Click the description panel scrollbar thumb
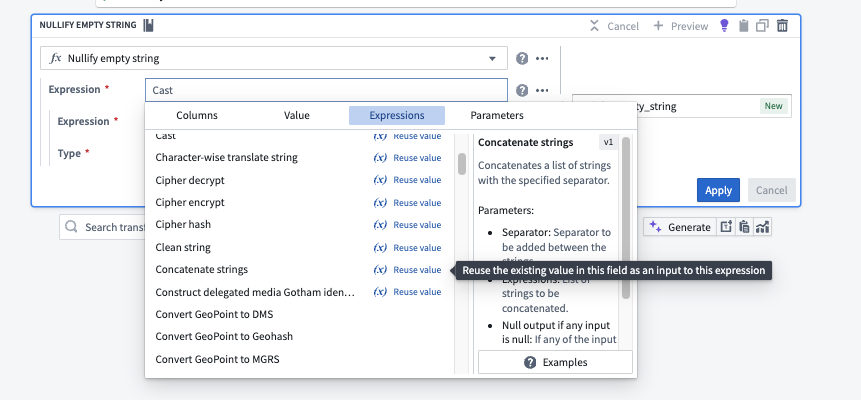861x400 pixels. [x=626, y=218]
